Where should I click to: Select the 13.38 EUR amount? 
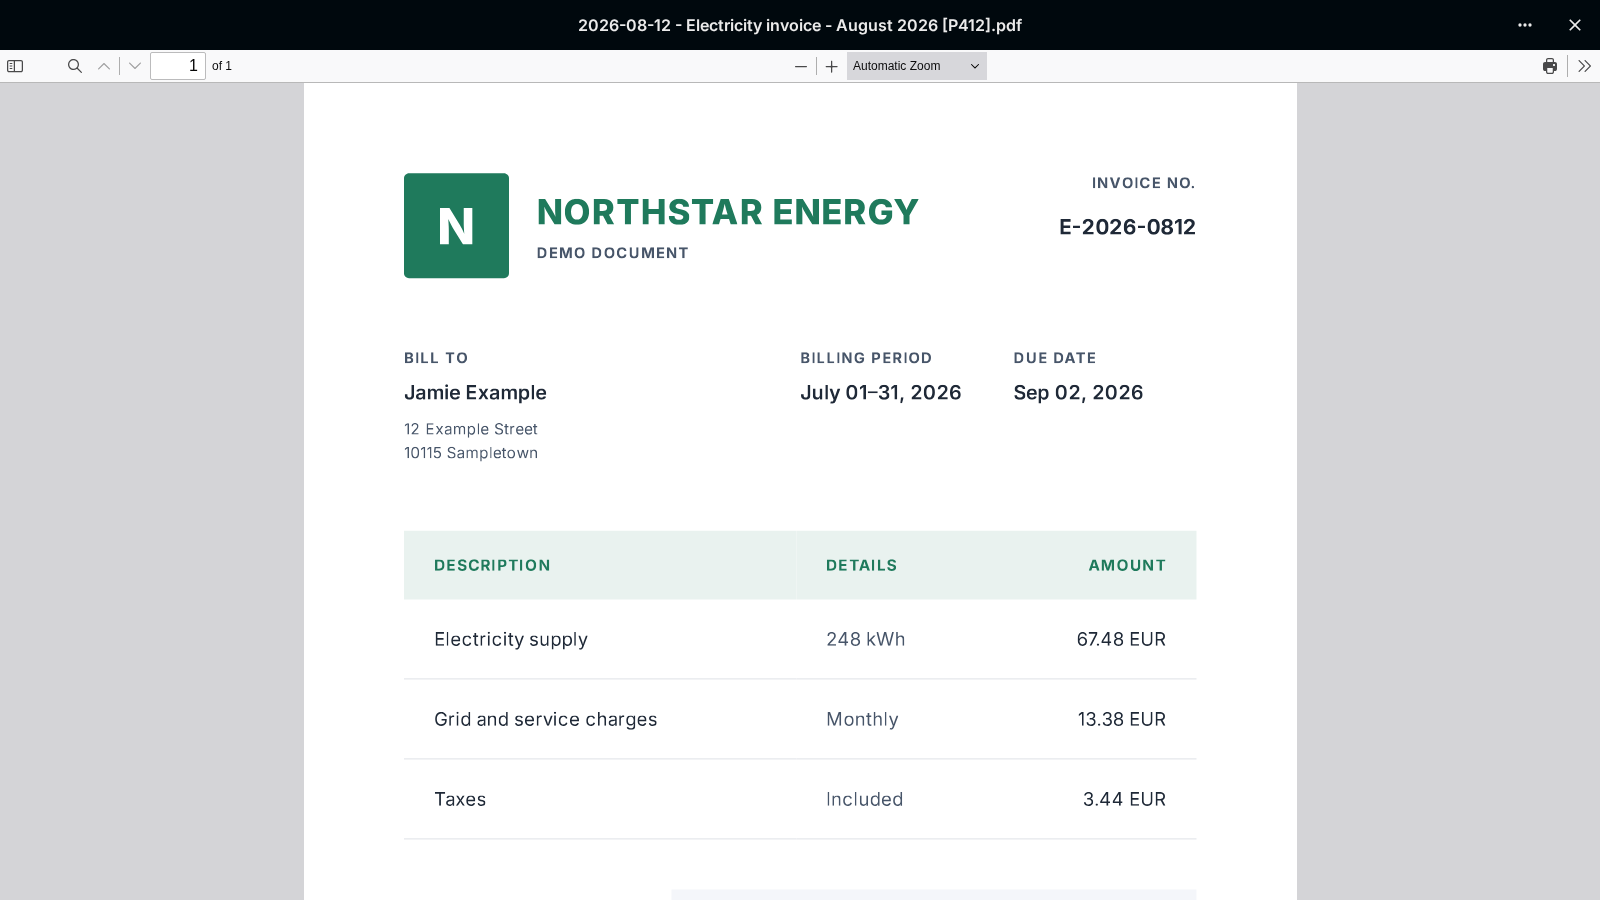(1122, 719)
